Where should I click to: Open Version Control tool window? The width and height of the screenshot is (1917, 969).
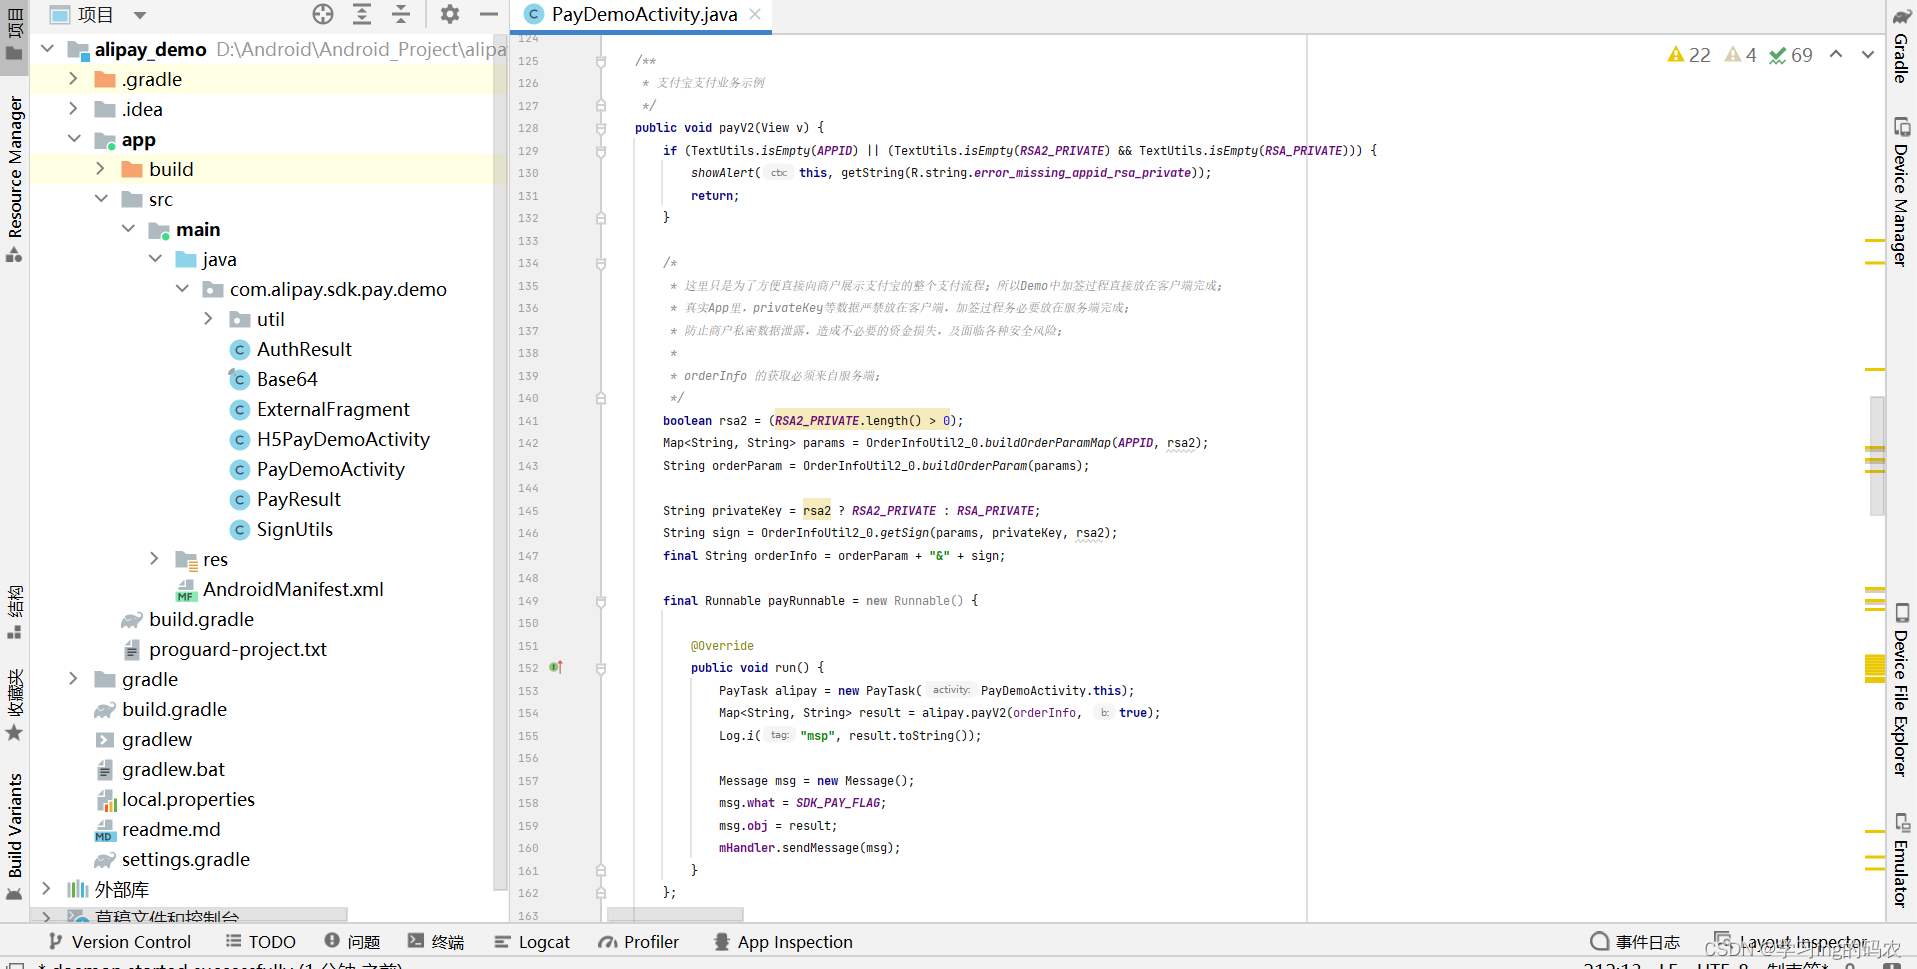coord(120,941)
